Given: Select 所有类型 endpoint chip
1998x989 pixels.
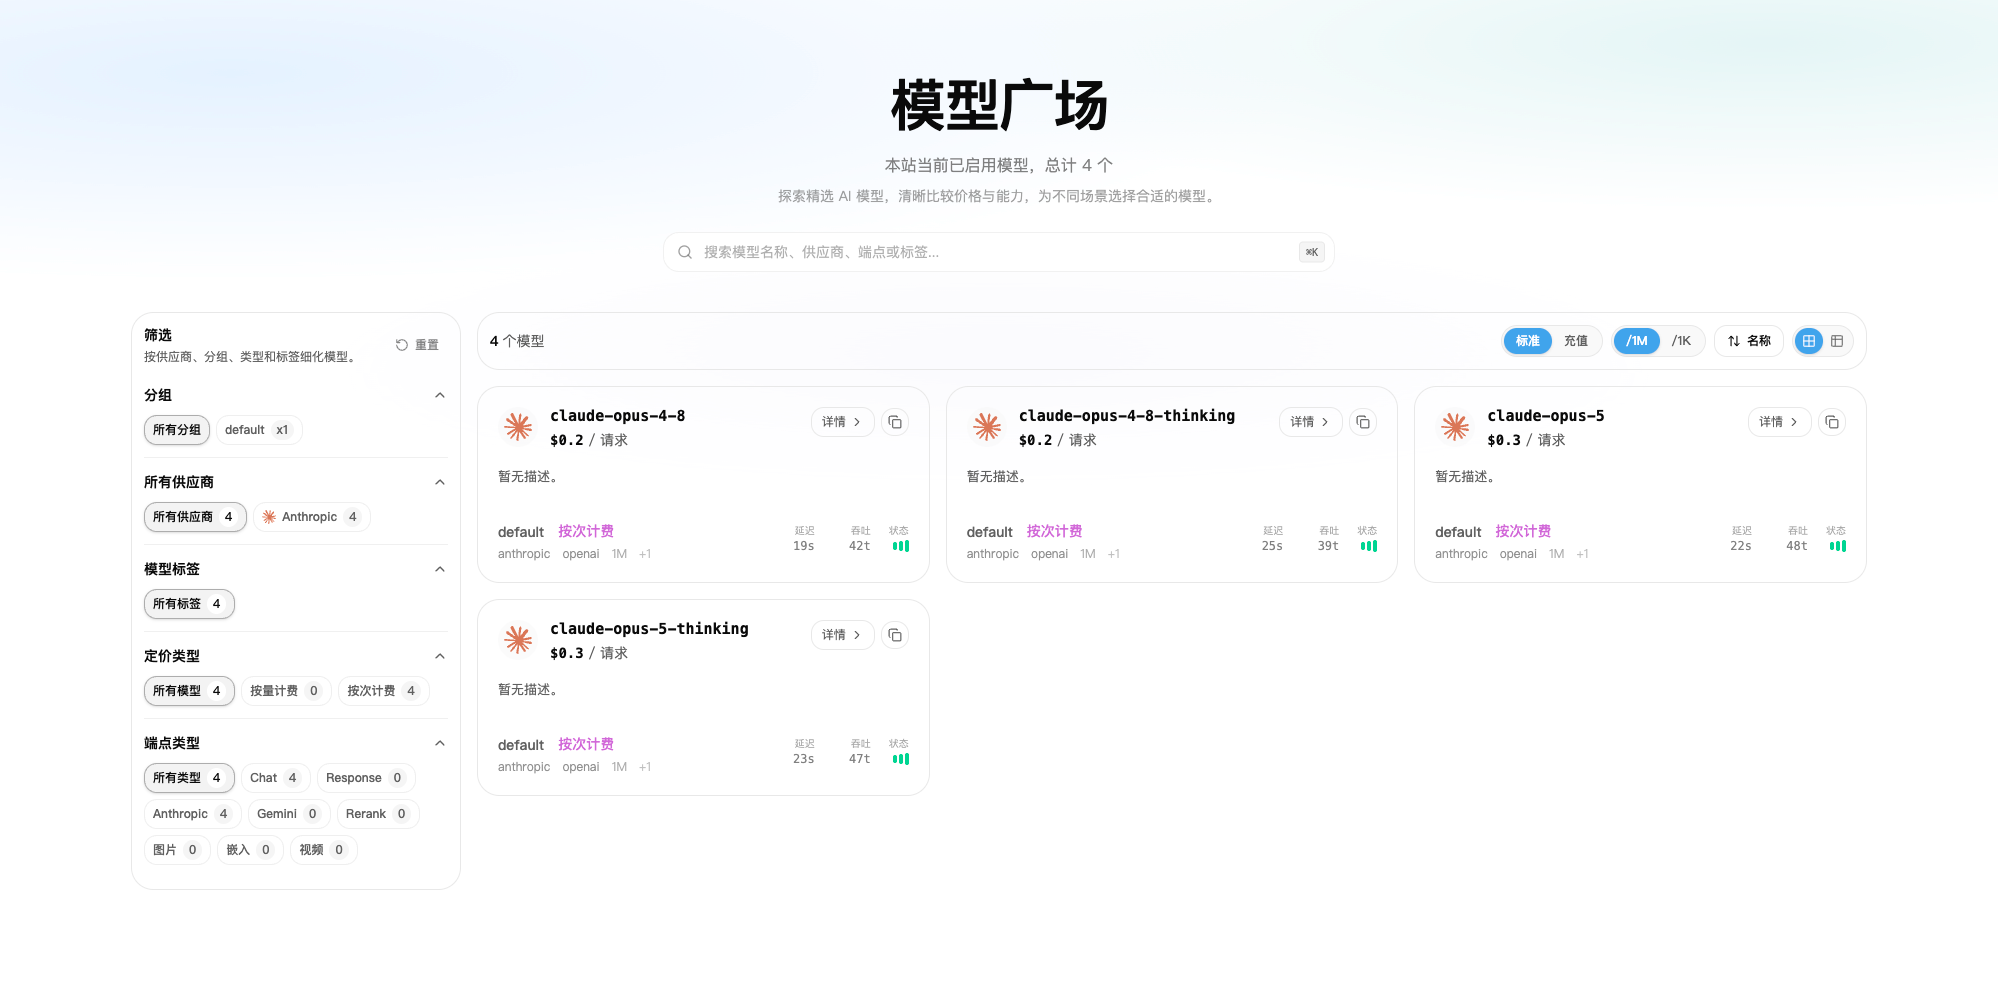Looking at the screenshot, I should 189,778.
